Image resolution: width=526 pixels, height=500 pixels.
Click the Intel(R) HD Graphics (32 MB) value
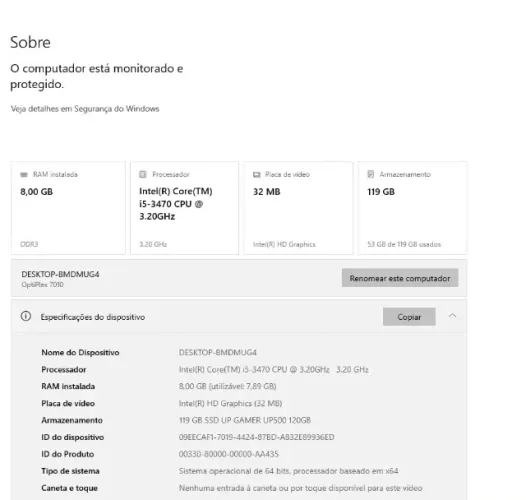[230, 403]
